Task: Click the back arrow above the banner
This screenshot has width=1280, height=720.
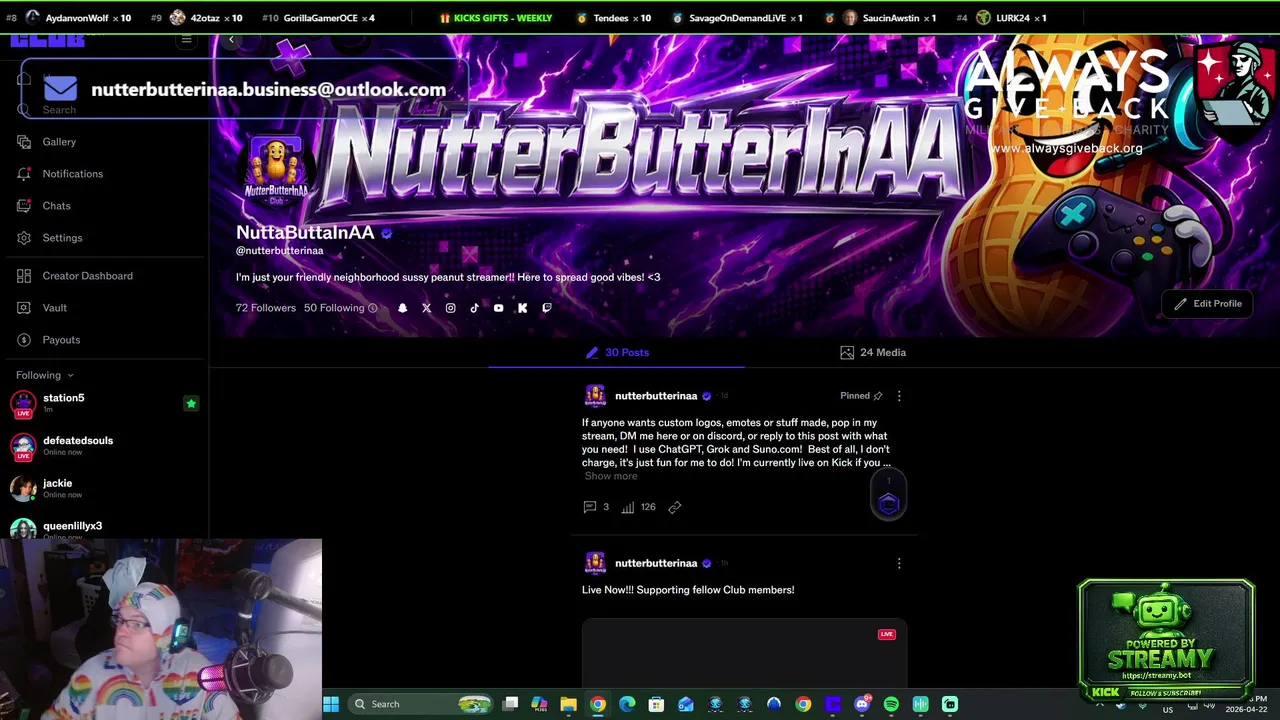Action: click(231, 40)
